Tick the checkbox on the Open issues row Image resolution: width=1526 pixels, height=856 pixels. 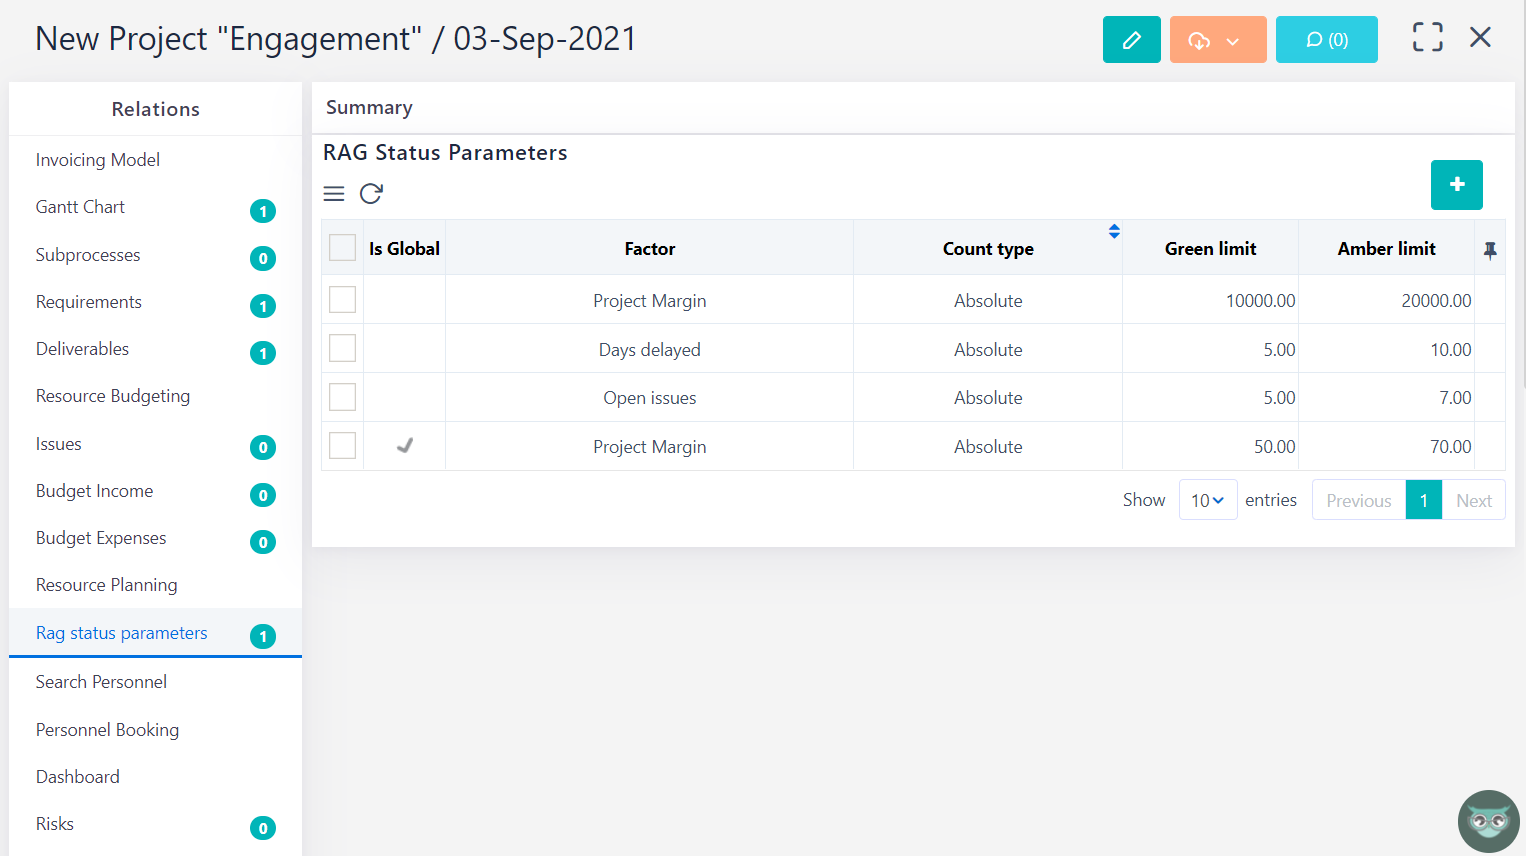342,397
